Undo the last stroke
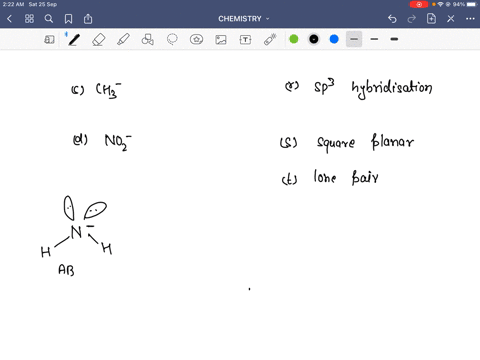Viewport: 480px width, 360px height. click(392, 19)
